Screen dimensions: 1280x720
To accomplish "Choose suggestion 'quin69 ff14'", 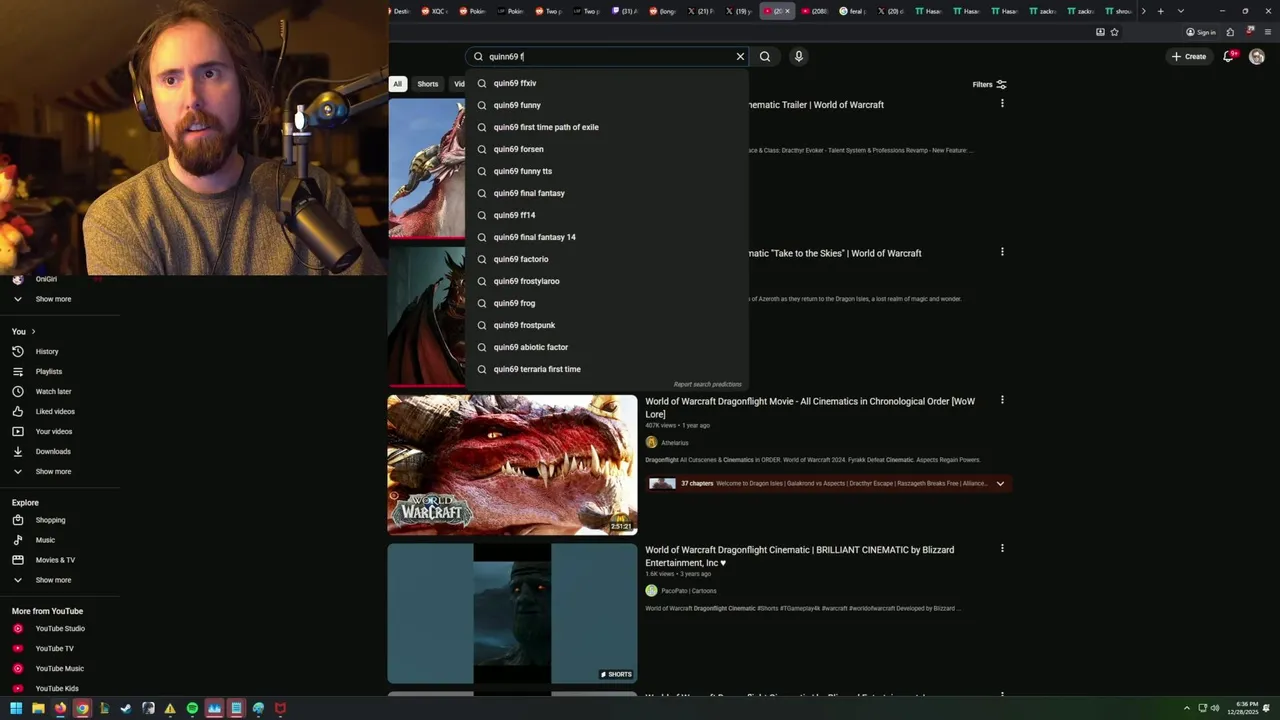I will pos(607,215).
